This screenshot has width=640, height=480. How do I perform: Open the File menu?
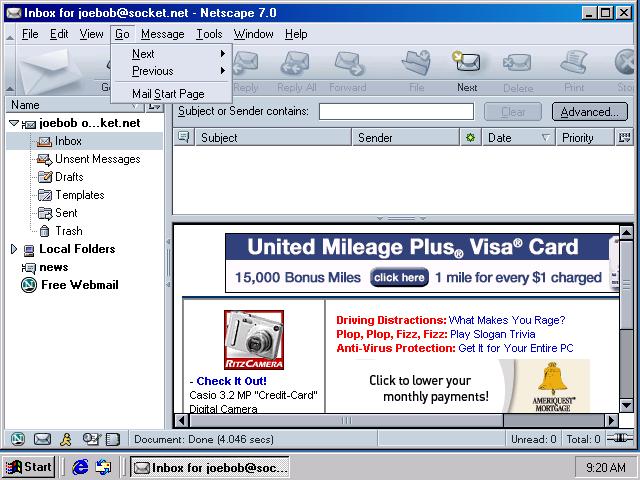point(30,34)
